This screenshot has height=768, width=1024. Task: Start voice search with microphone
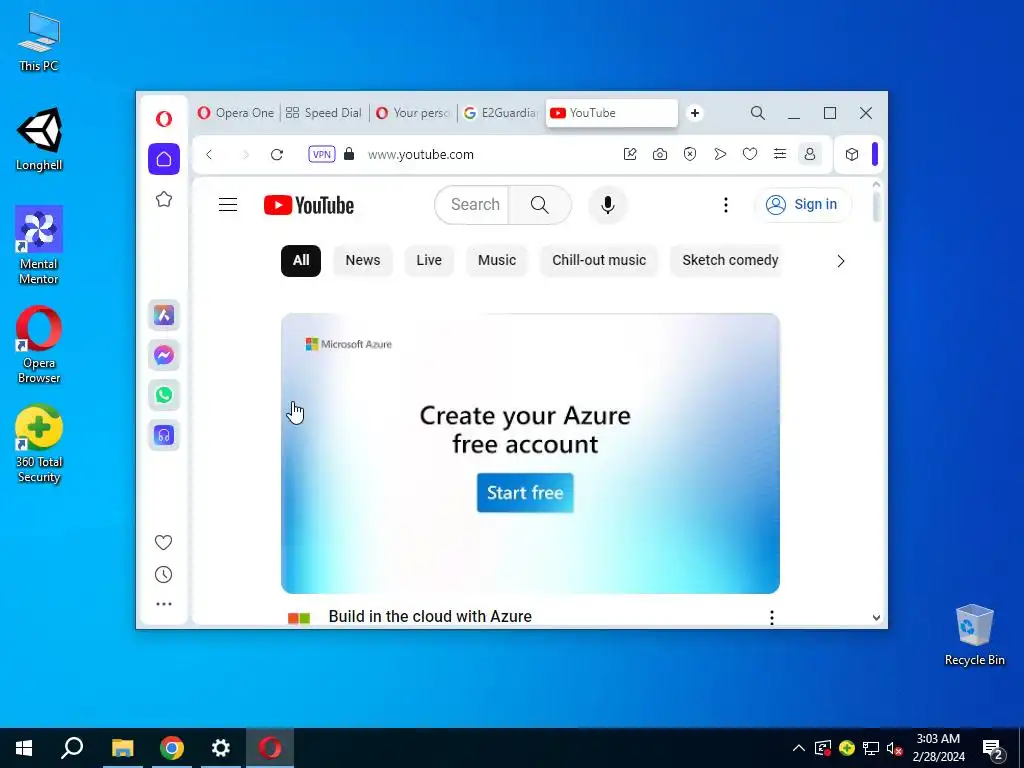607,205
